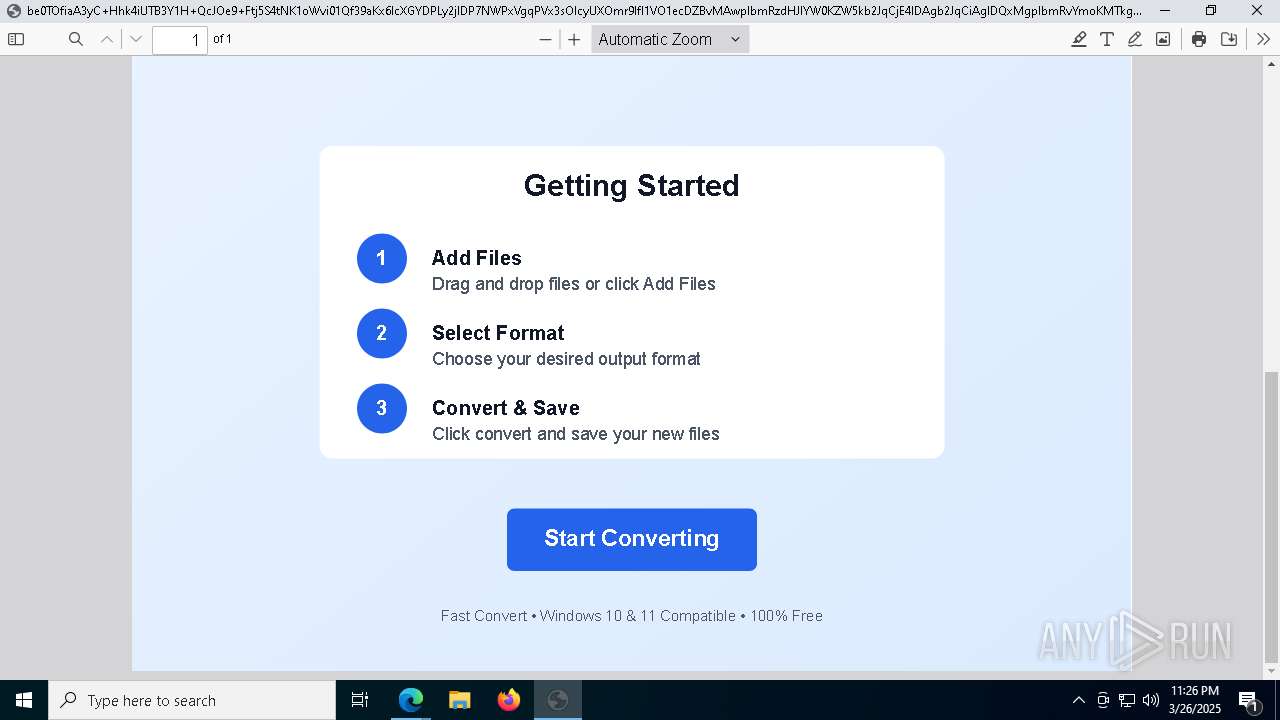Click 'Choose your desired output format' text
Screen dimensions: 1280x720
[566, 359]
